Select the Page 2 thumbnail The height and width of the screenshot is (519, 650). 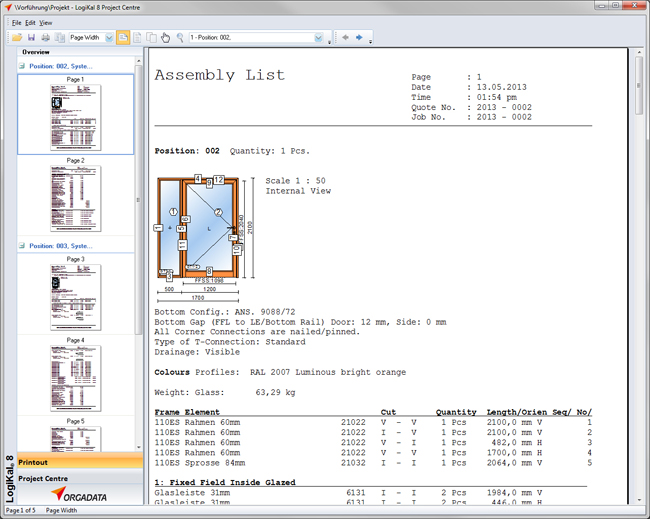tap(75, 199)
